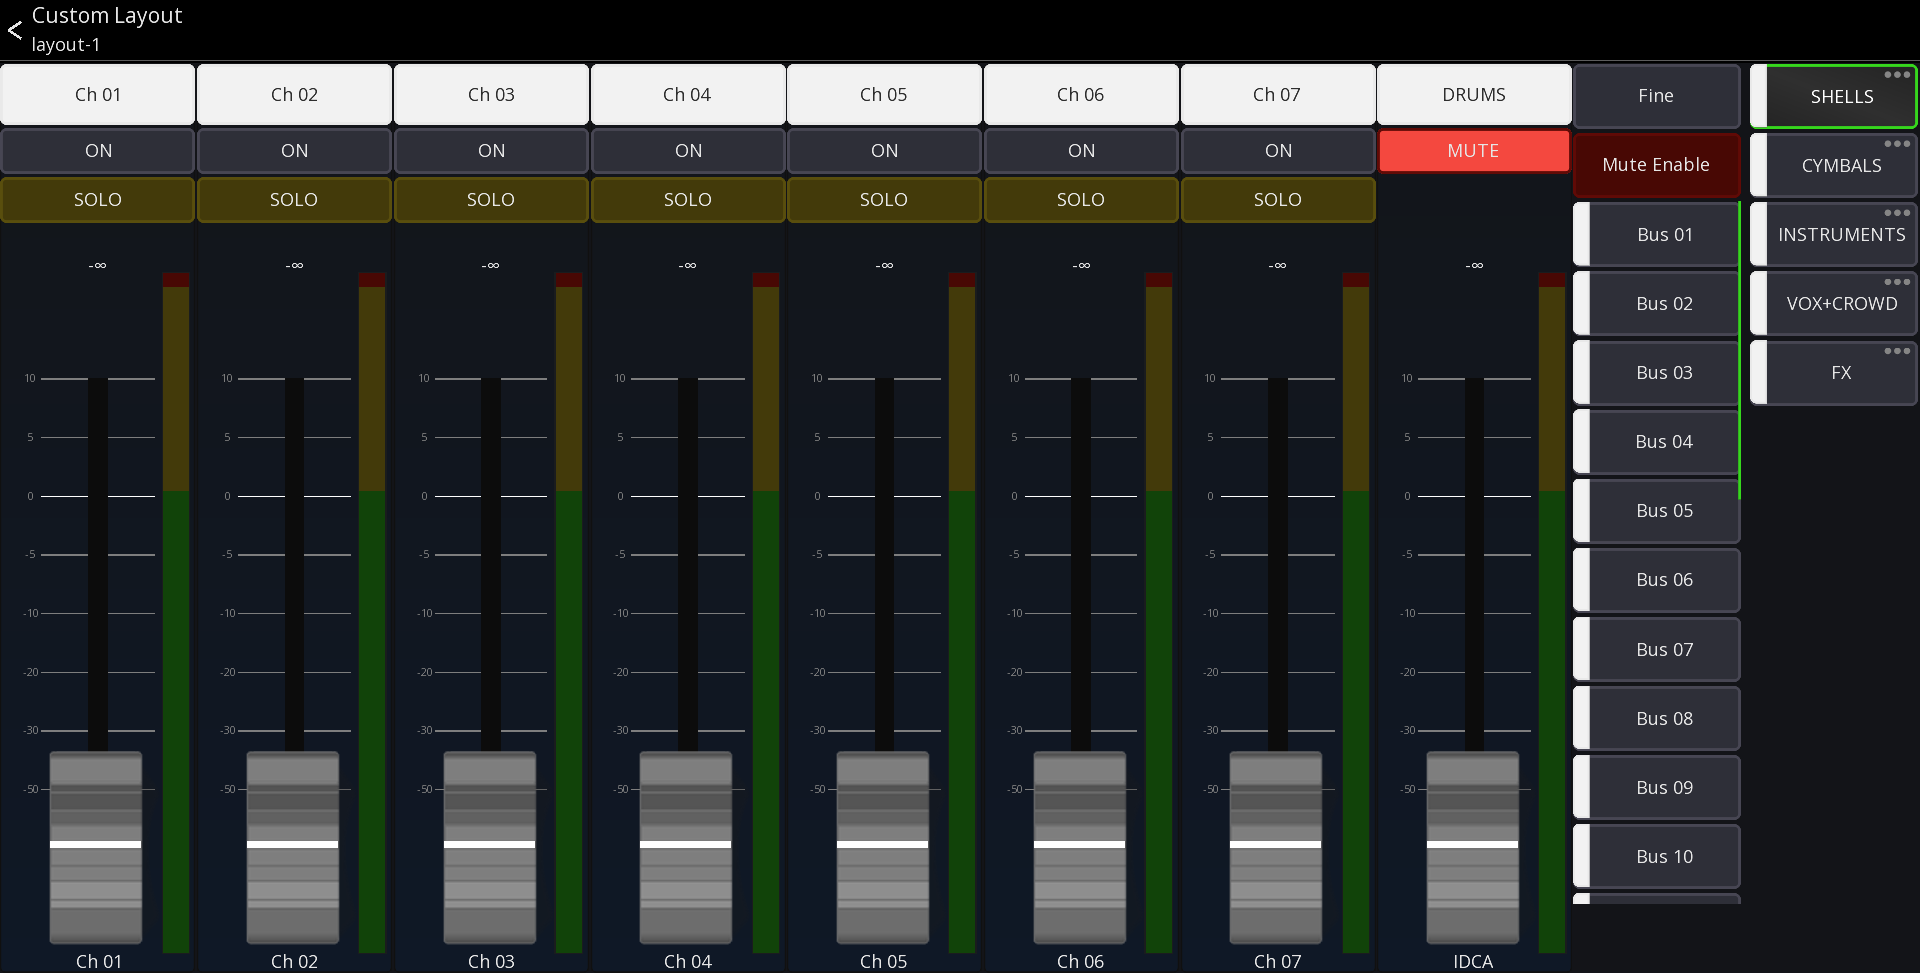Switch to the SHELLS layer

pos(1834,97)
